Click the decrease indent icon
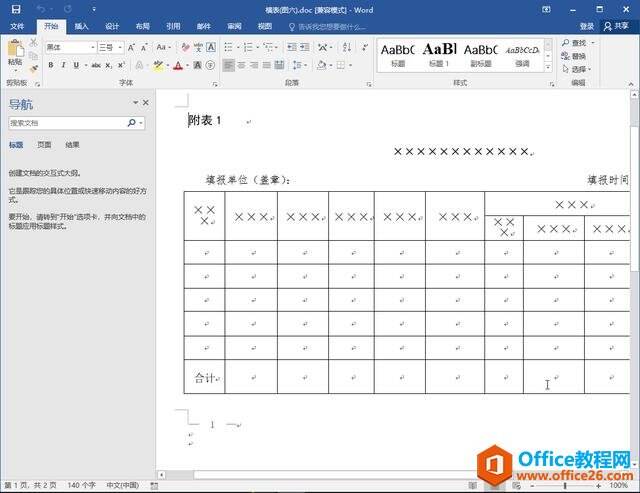This screenshot has height=493, width=640. 291,47
